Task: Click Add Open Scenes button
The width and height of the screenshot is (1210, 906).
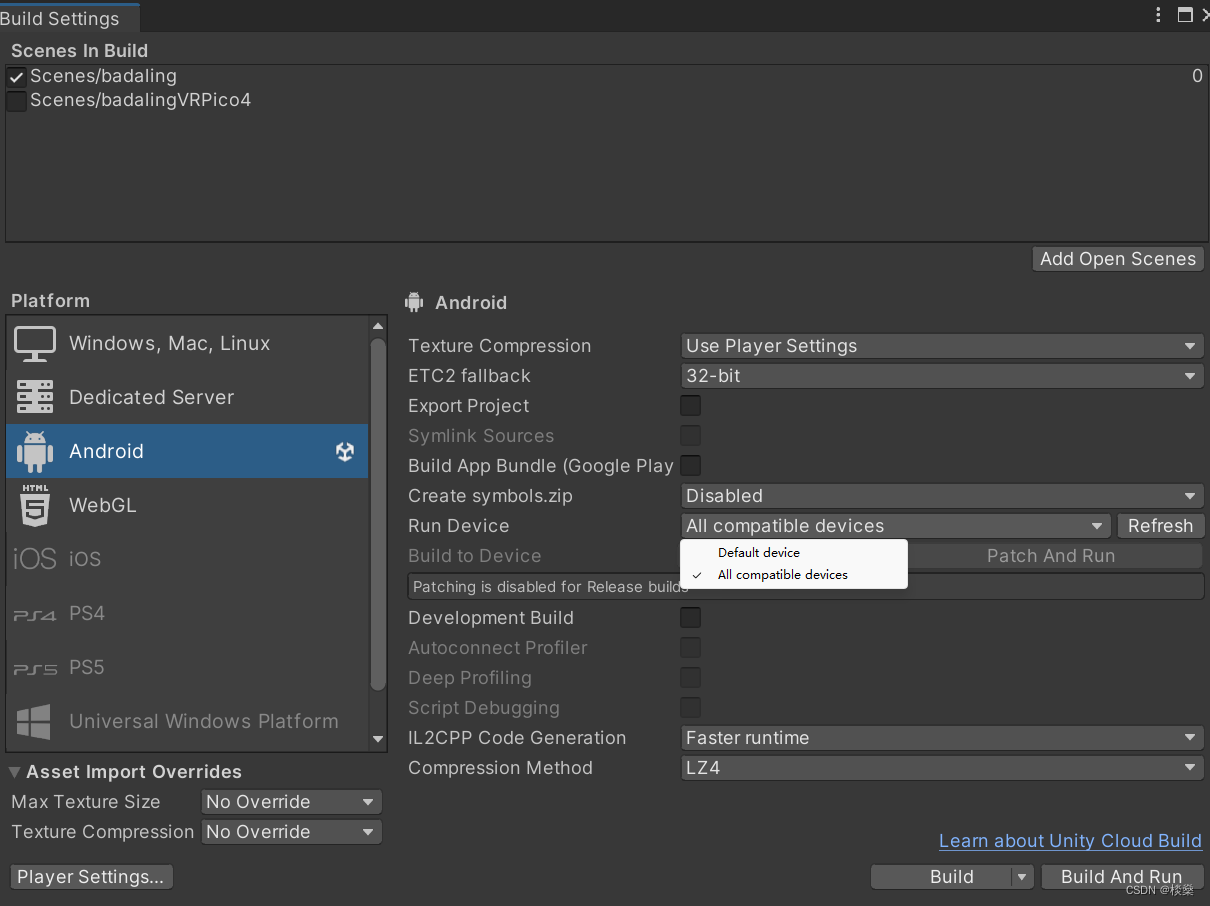Action: [x=1117, y=259]
